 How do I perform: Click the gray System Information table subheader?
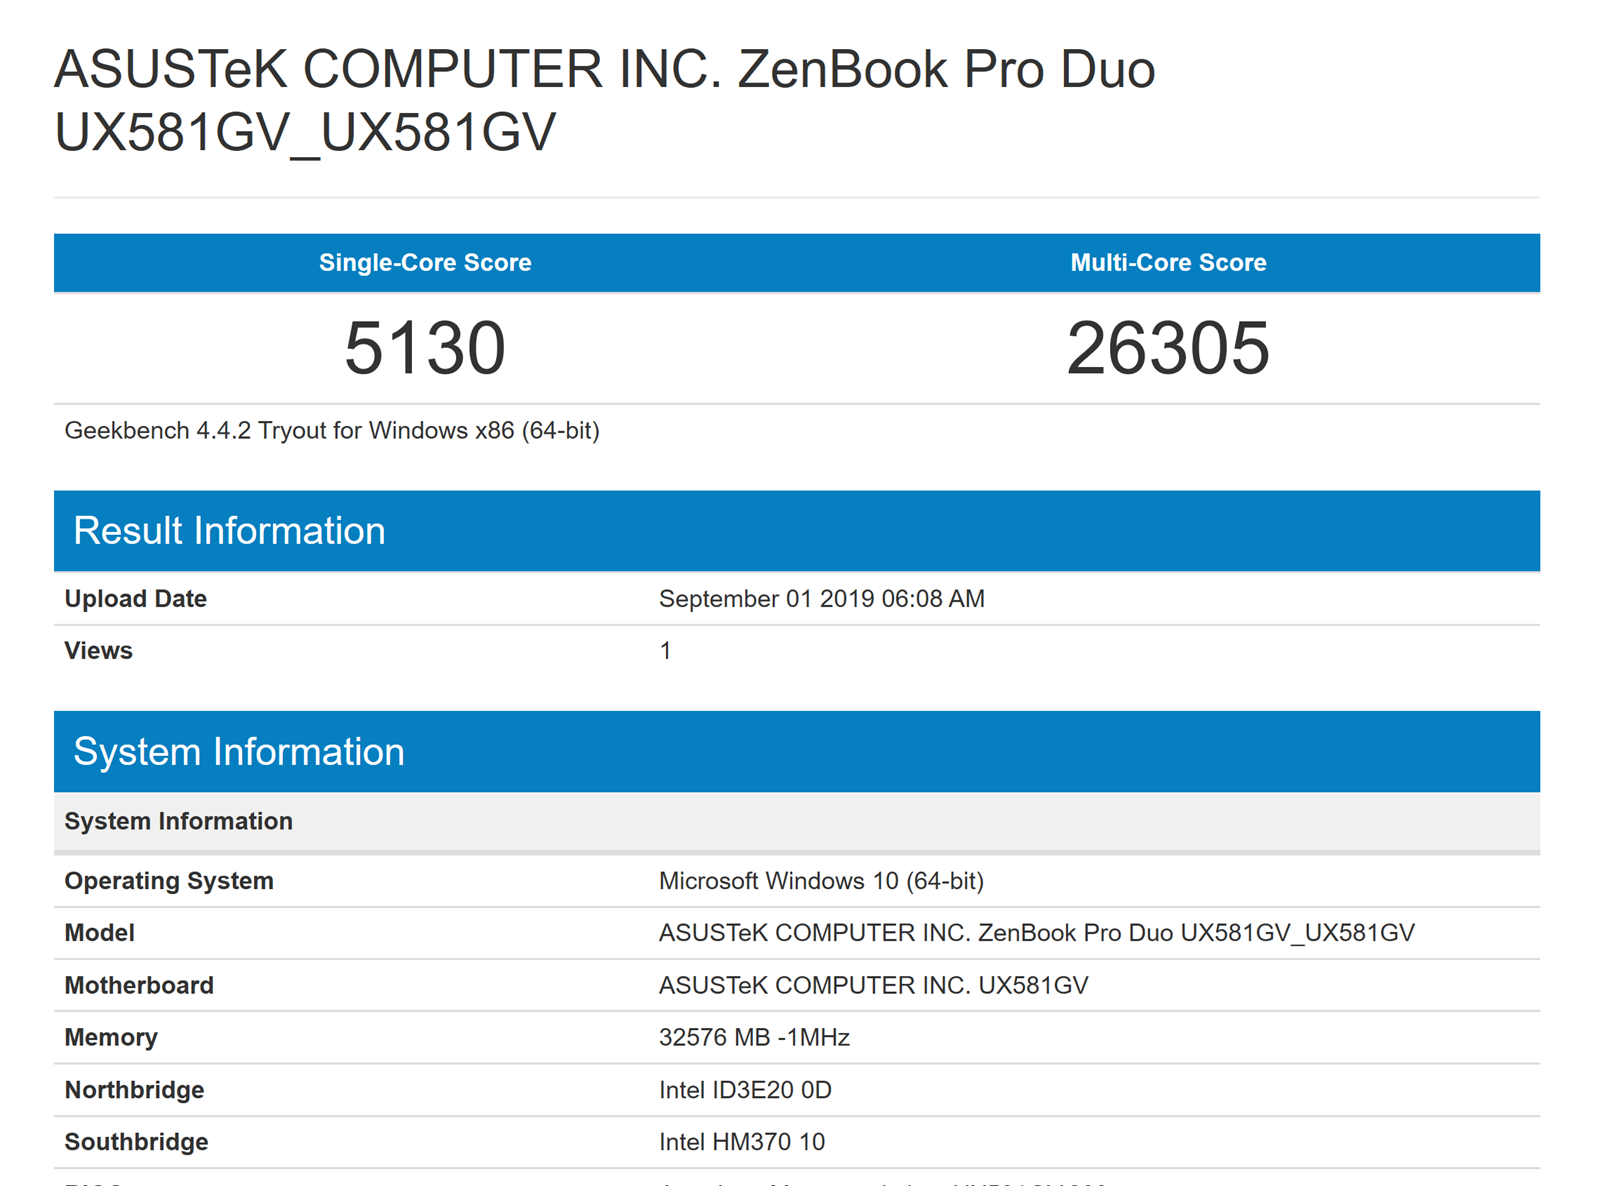pos(179,821)
